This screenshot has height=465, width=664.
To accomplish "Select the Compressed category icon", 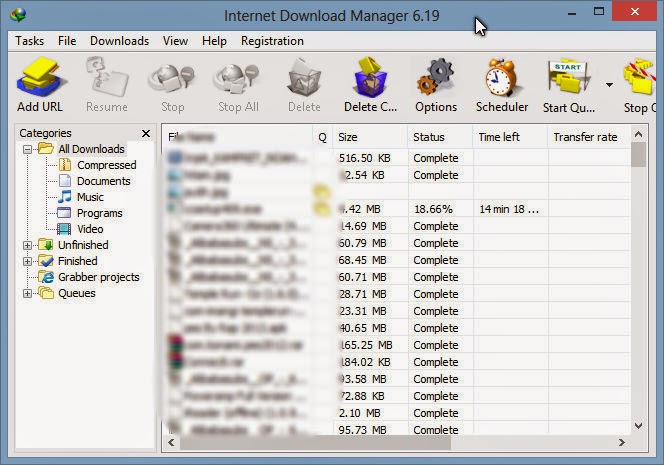I will [65, 165].
